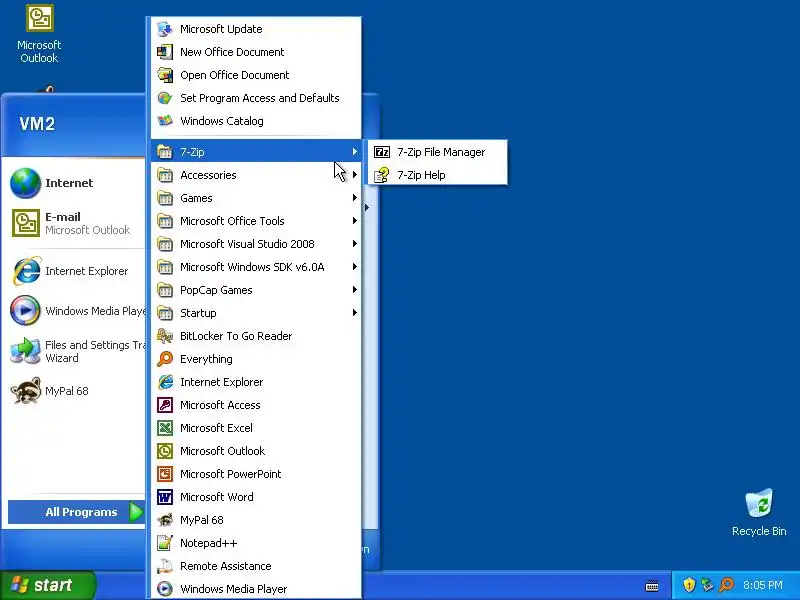
Task: Click the Start button on the taskbar
Action: 48,585
